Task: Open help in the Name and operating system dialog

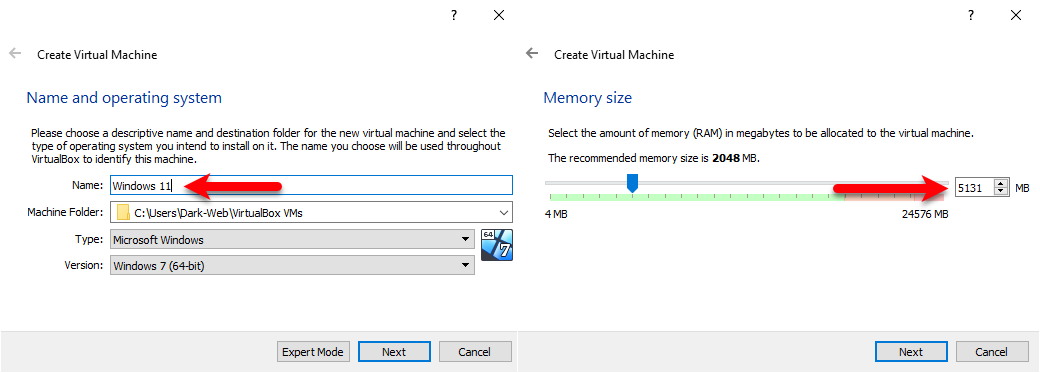Action: [454, 15]
